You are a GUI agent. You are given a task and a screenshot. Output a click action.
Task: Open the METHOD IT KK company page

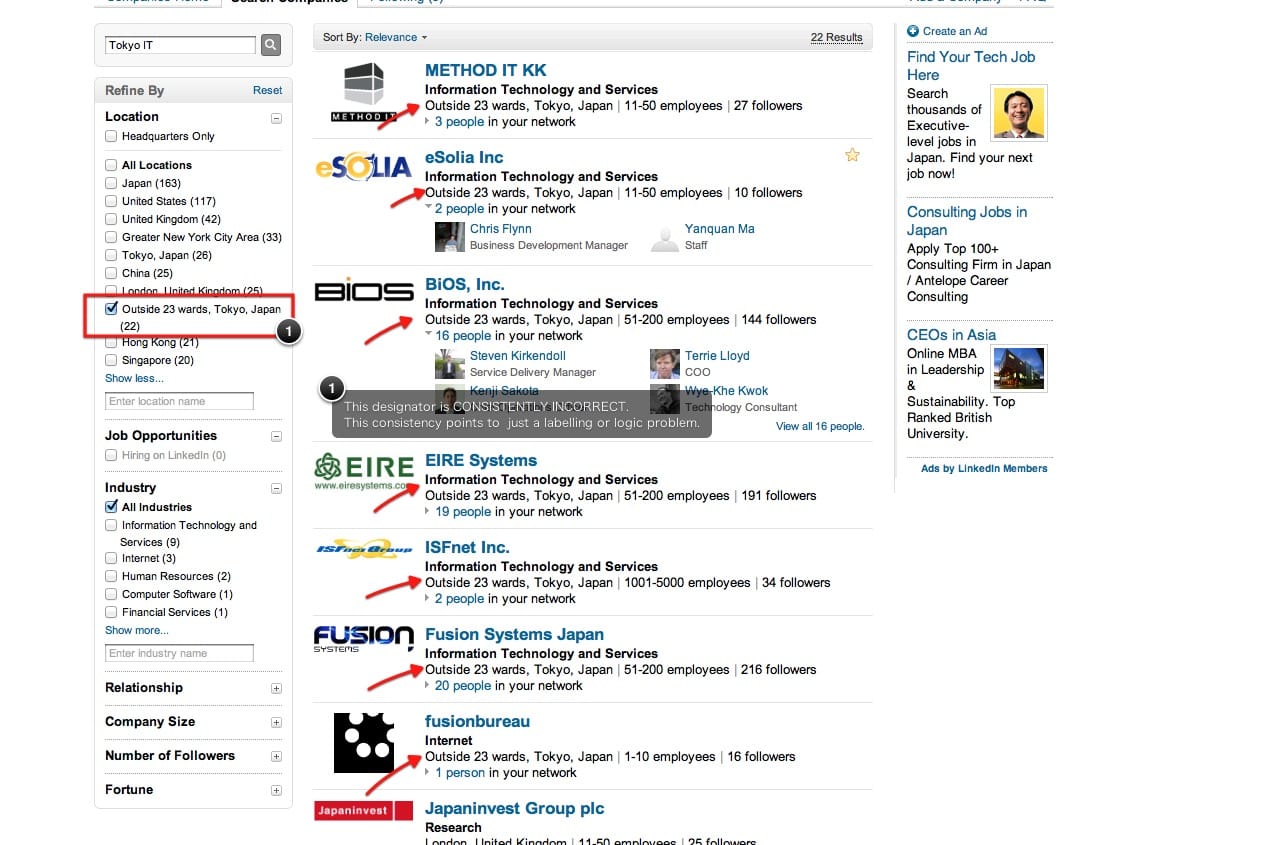point(486,70)
